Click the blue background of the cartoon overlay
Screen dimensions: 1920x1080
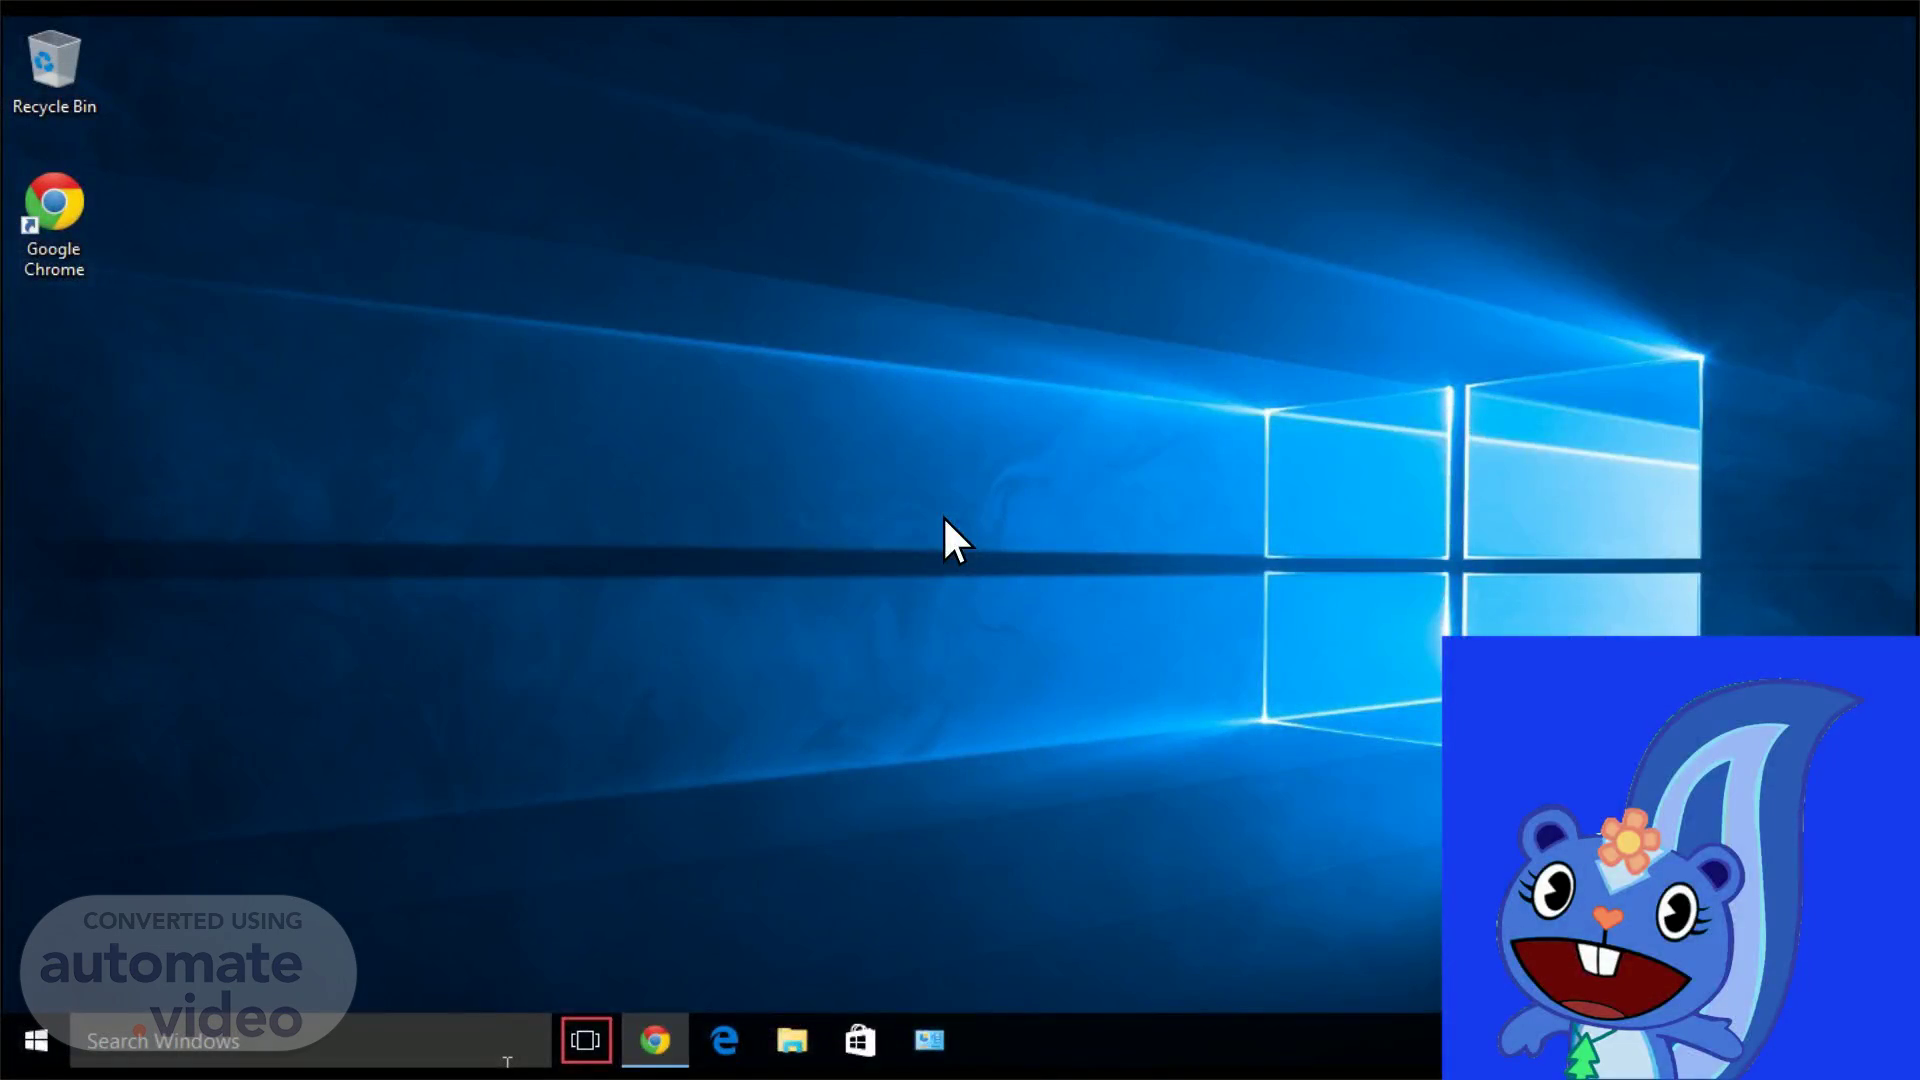[1520, 700]
